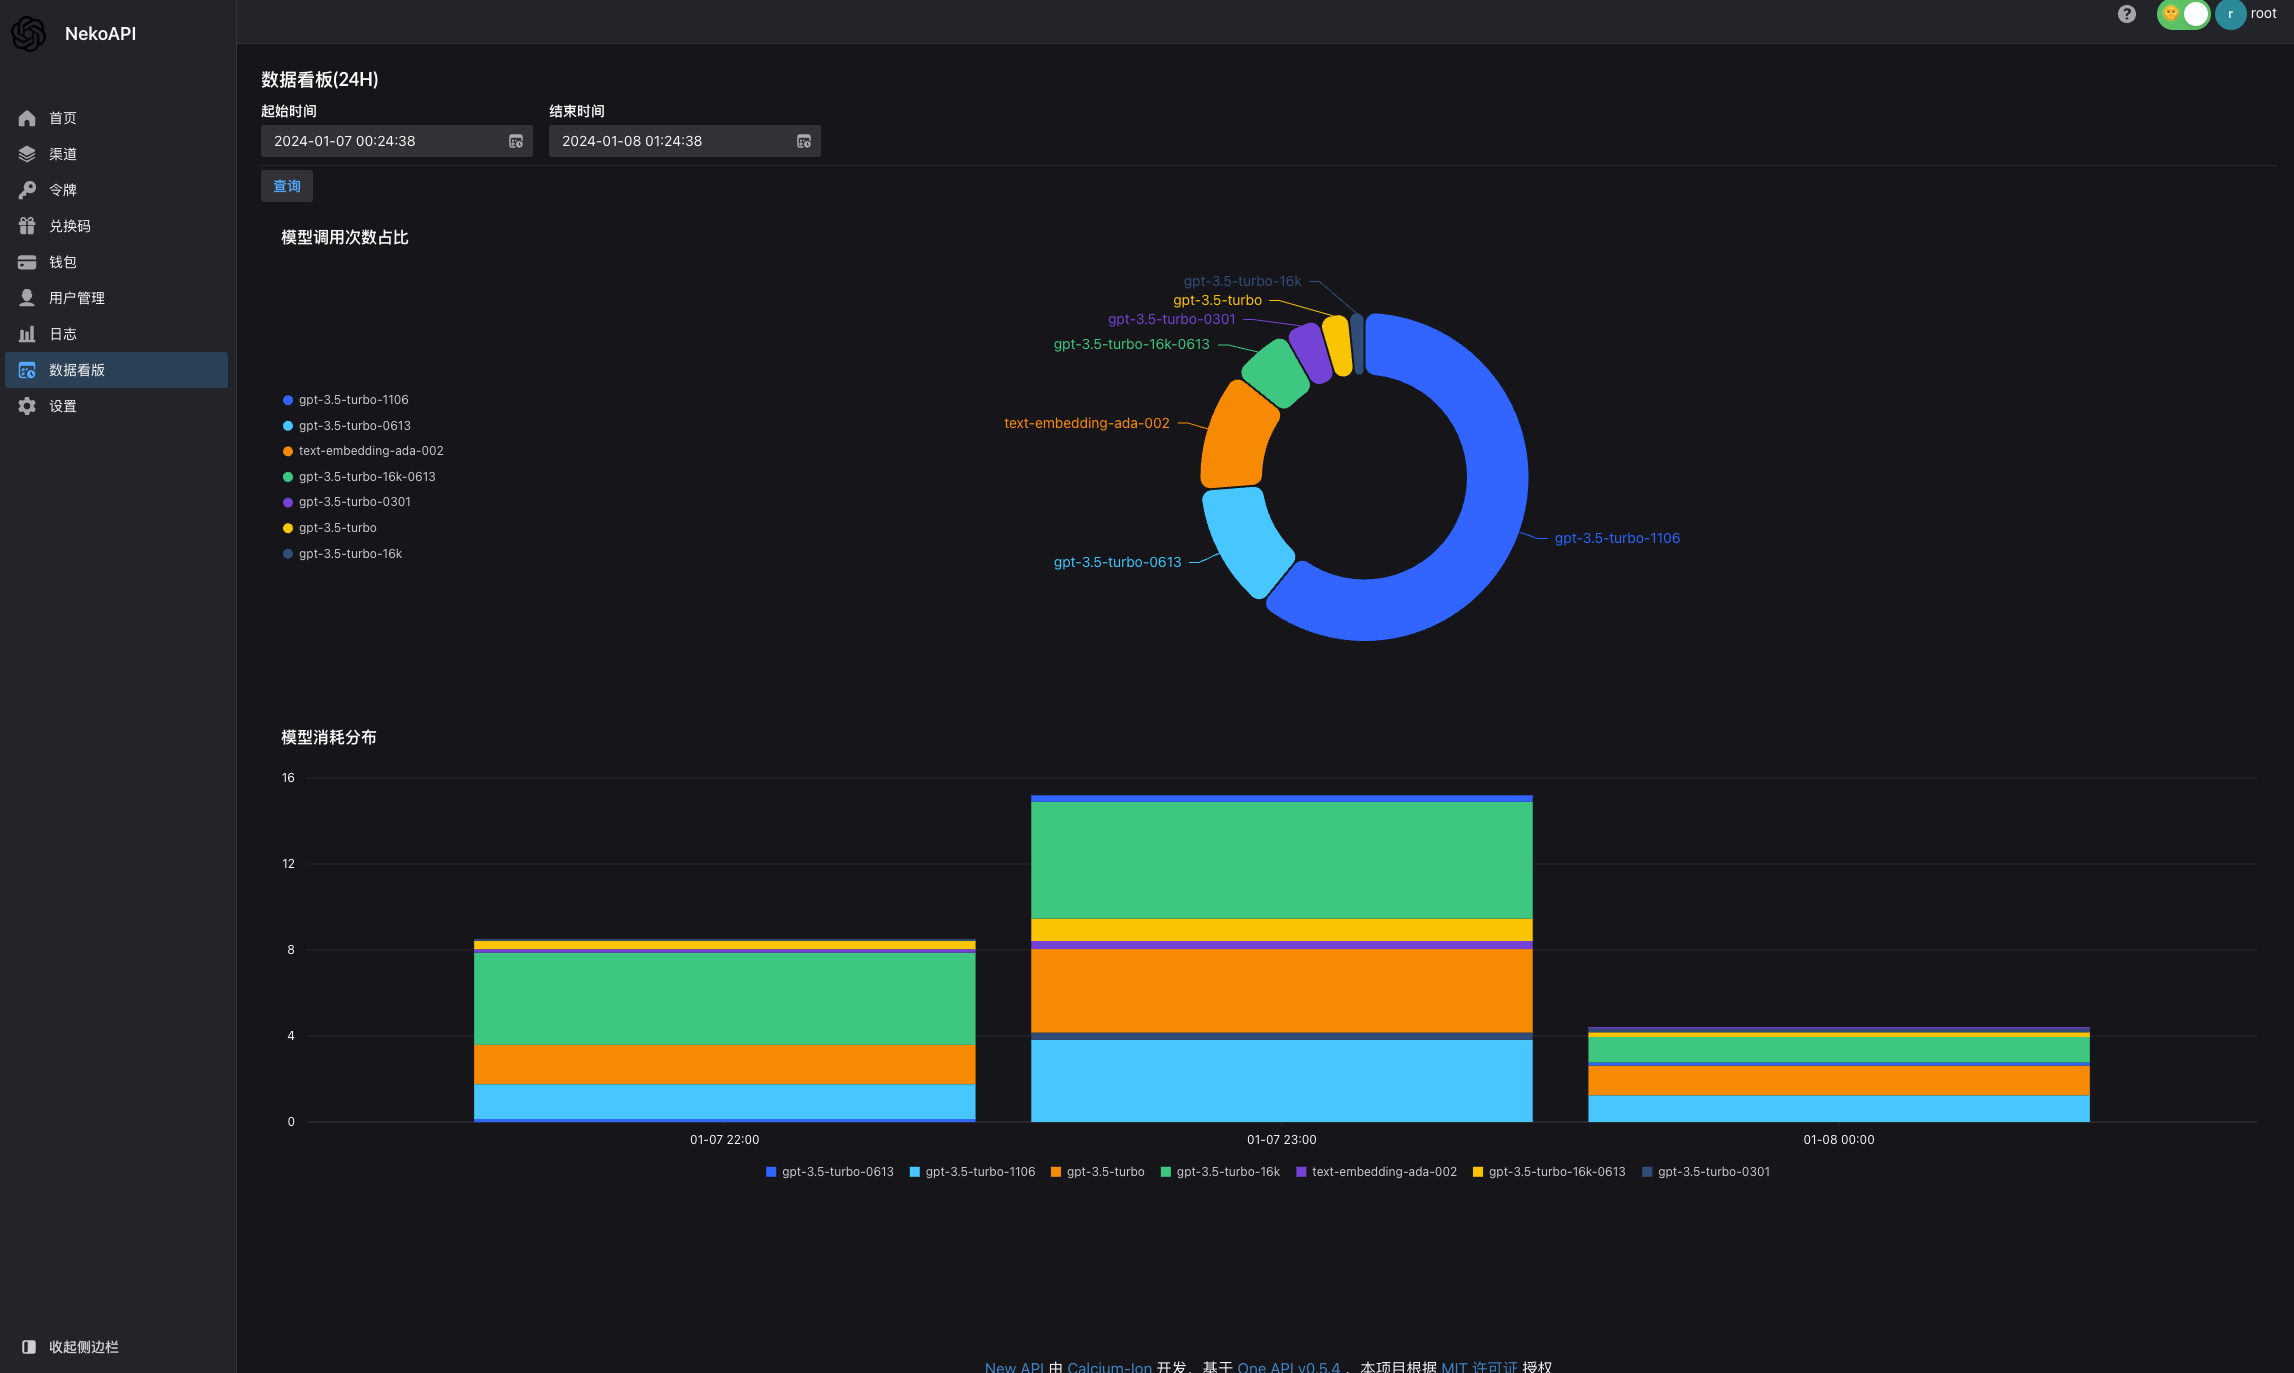Click the 数据看版 calendar icon
2294x1373 pixels.
point(27,370)
